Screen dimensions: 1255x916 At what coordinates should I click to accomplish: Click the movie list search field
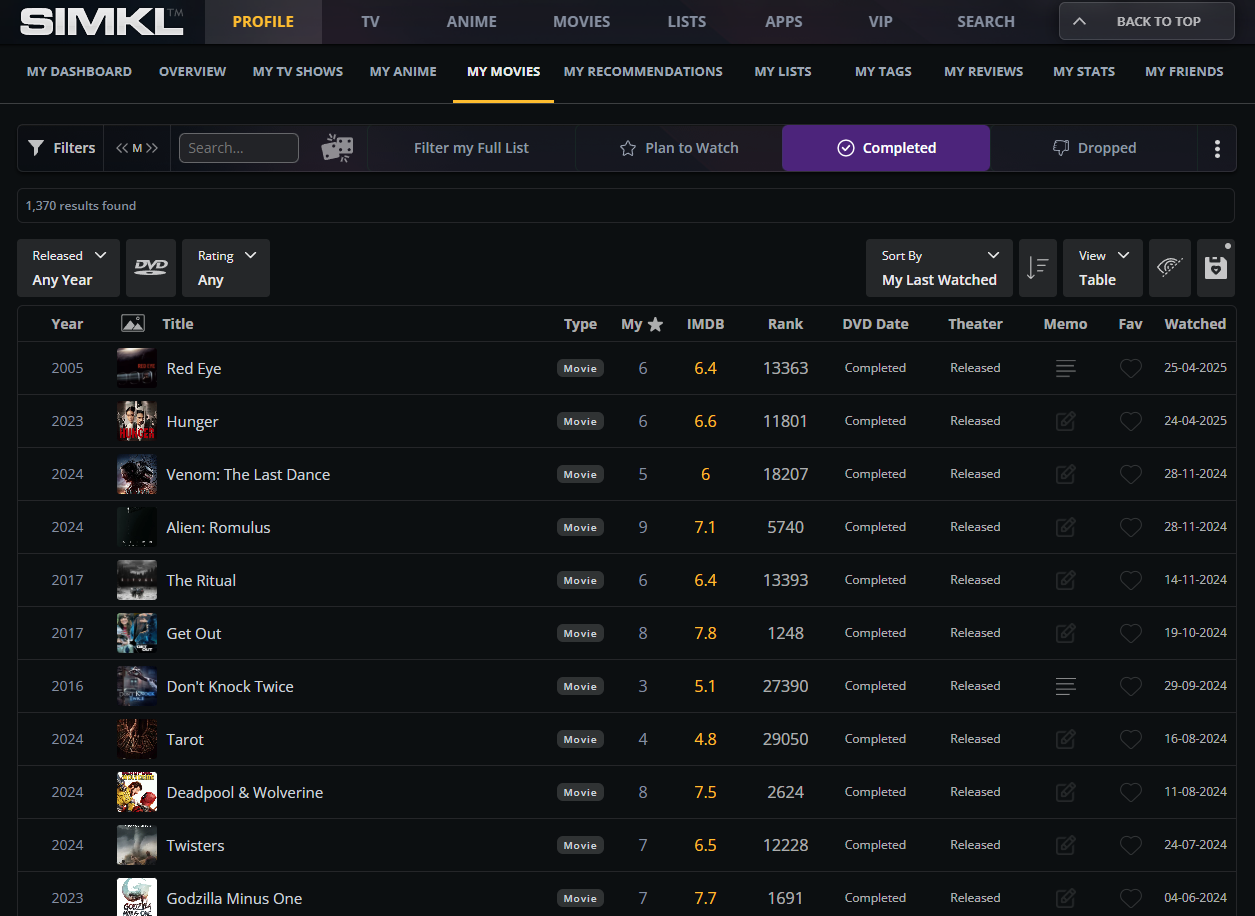pos(238,148)
